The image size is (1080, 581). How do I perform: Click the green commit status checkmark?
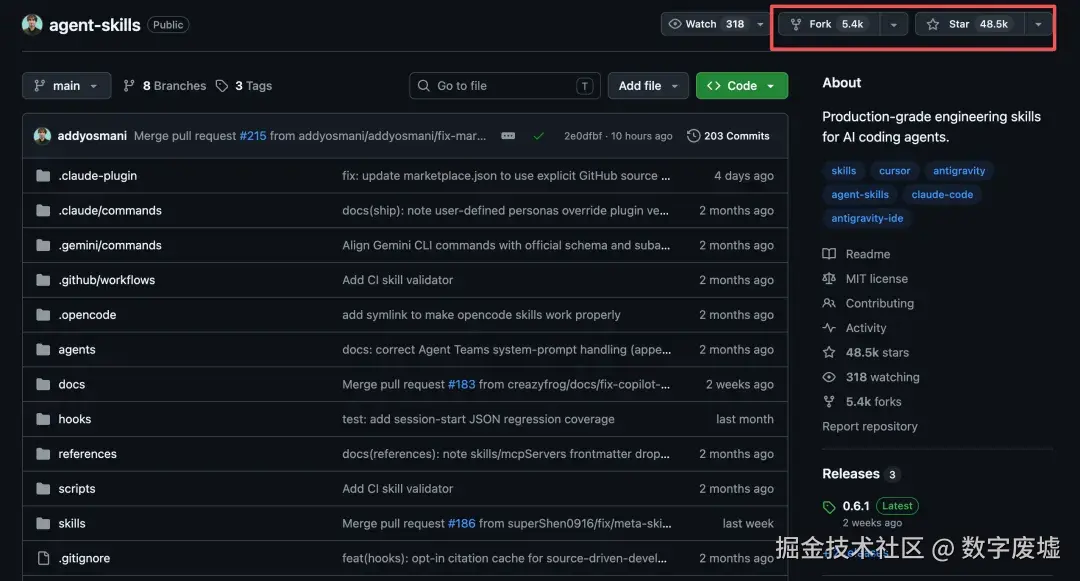[539, 136]
